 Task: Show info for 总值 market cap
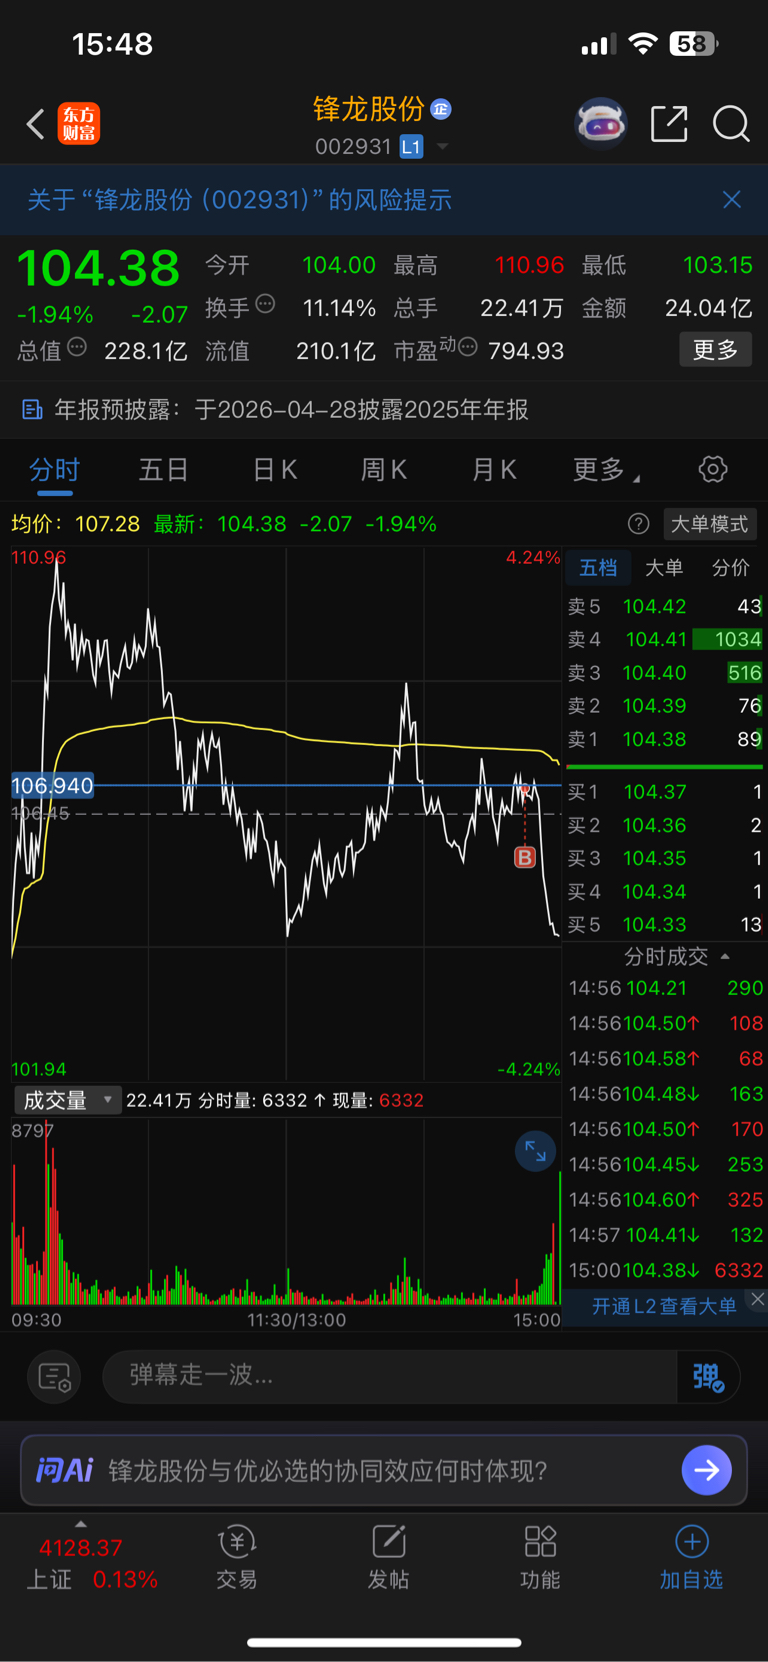click(x=77, y=348)
